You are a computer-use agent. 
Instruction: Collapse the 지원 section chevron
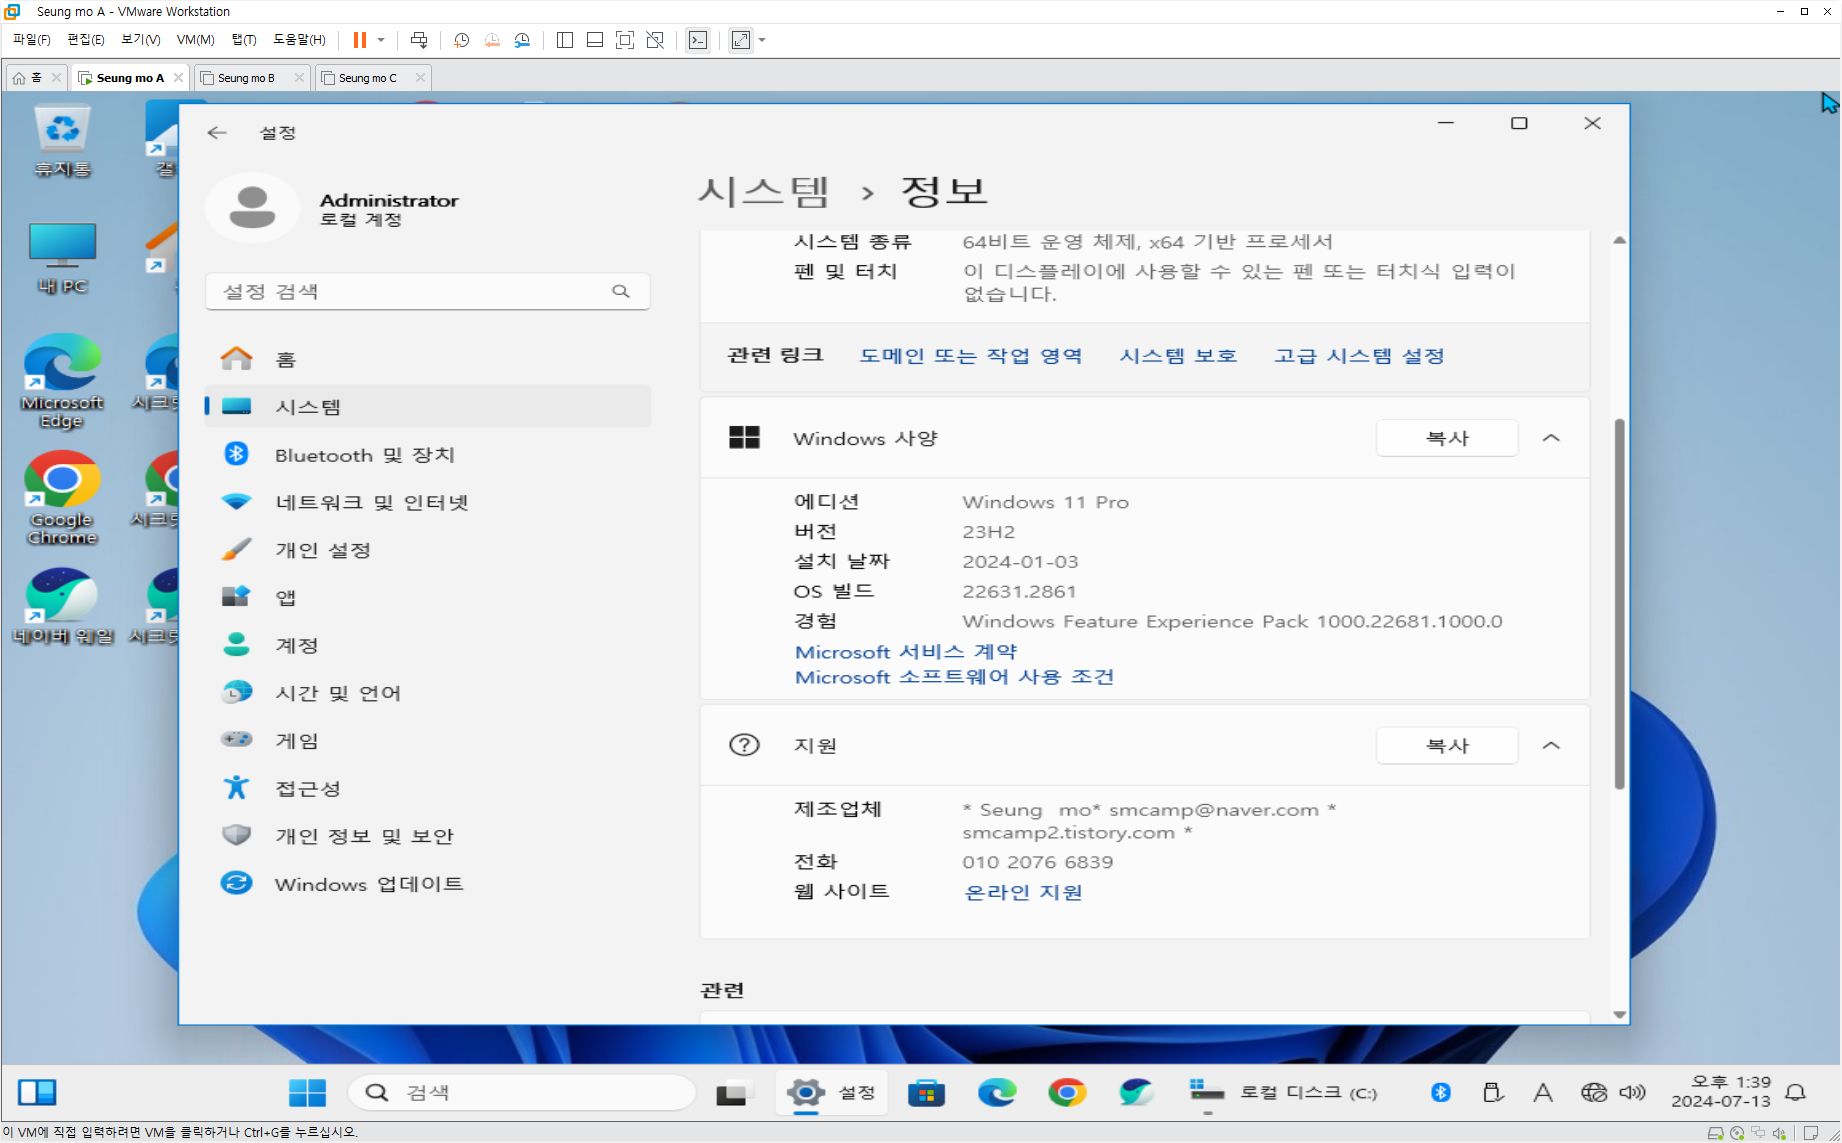pyautogui.click(x=1551, y=746)
